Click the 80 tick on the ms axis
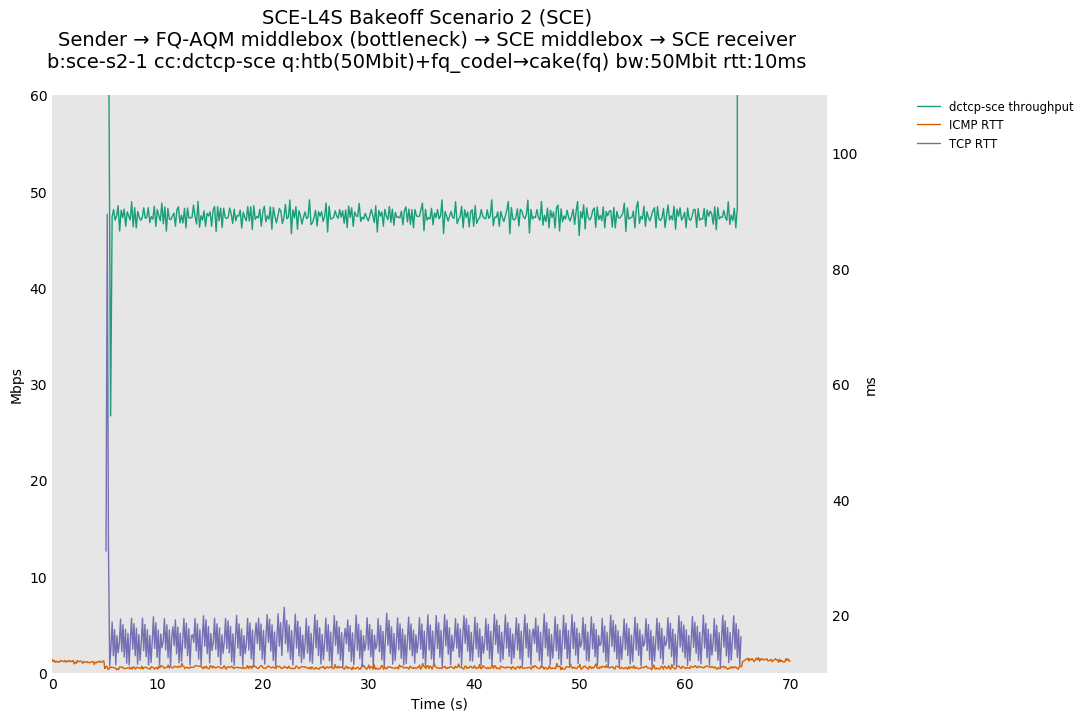Viewport: 1088px width, 721px height. click(x=840, y=270)
